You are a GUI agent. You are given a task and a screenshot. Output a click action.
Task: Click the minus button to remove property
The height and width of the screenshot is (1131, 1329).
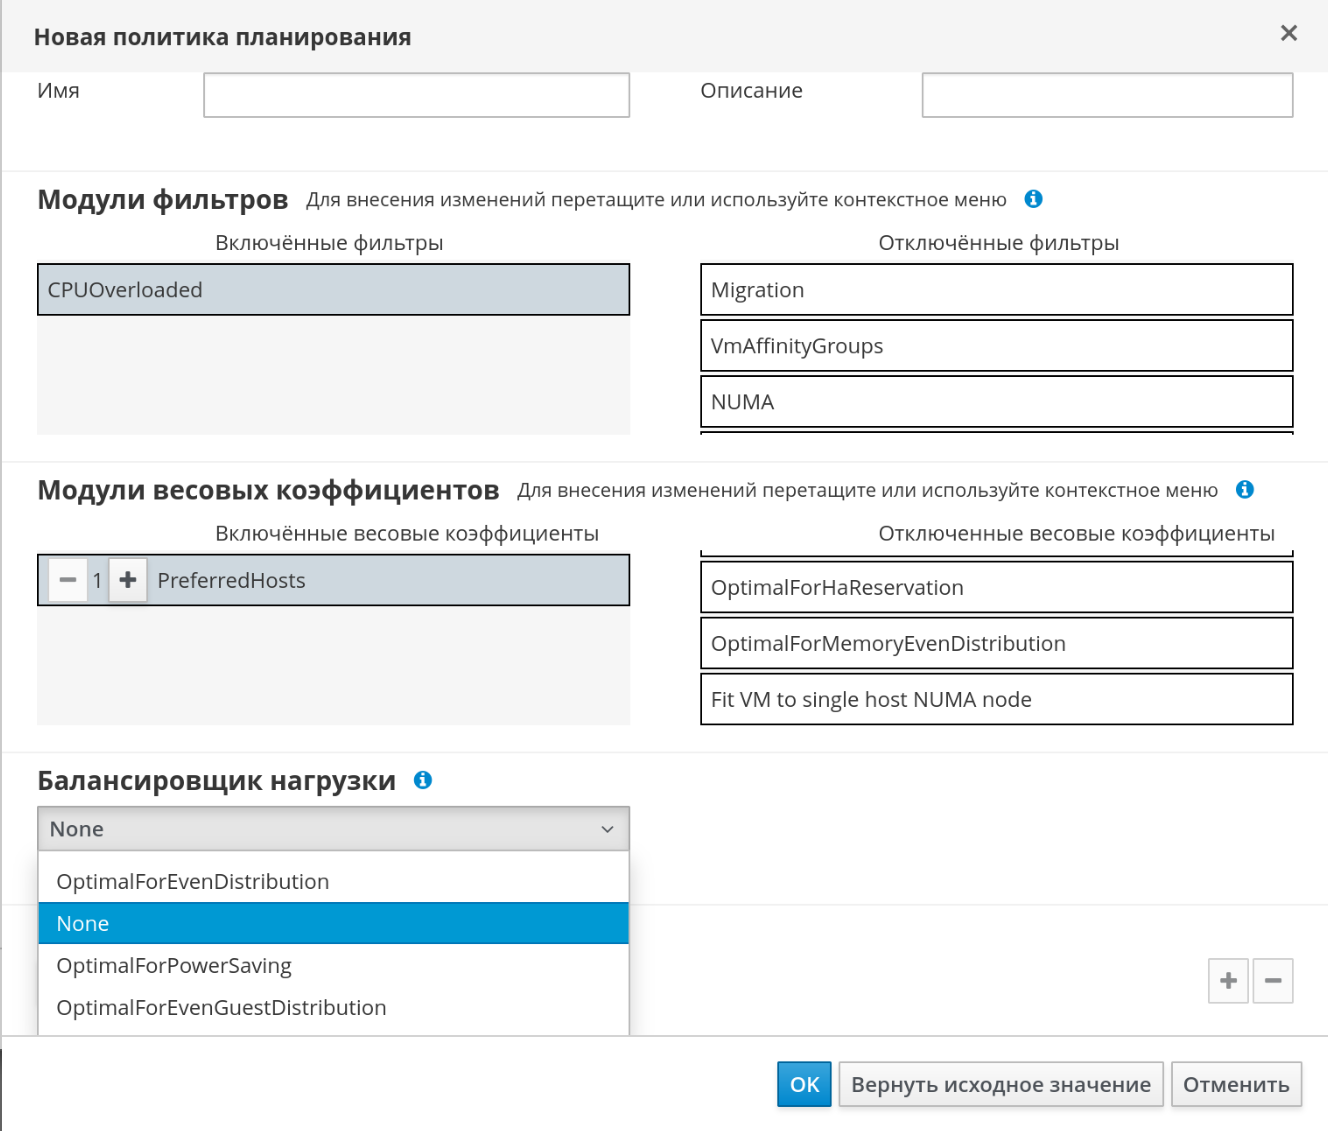(1272, 980)
